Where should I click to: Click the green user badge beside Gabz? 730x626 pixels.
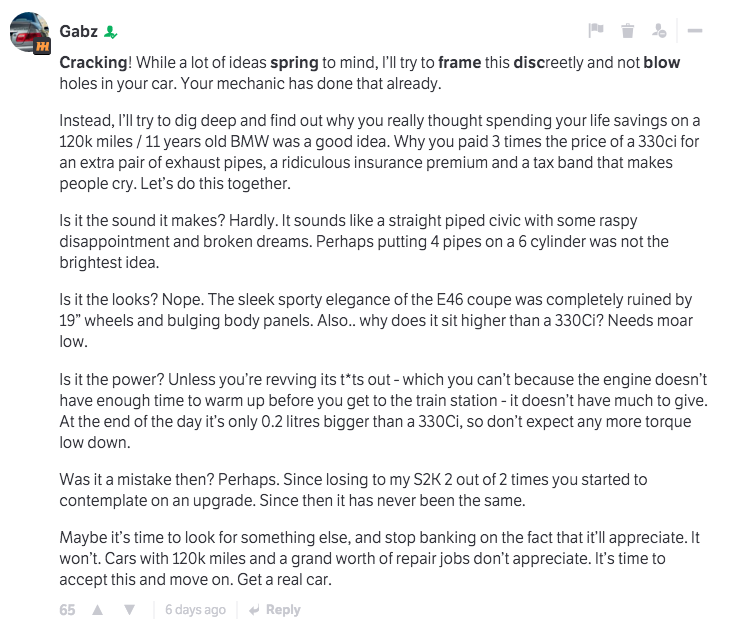click(111, 32)
